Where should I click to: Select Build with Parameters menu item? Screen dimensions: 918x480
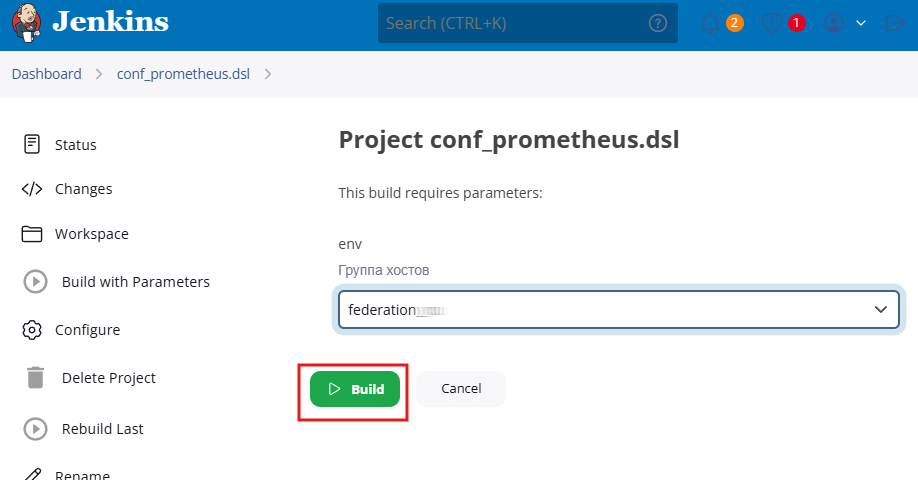(135, 282)
